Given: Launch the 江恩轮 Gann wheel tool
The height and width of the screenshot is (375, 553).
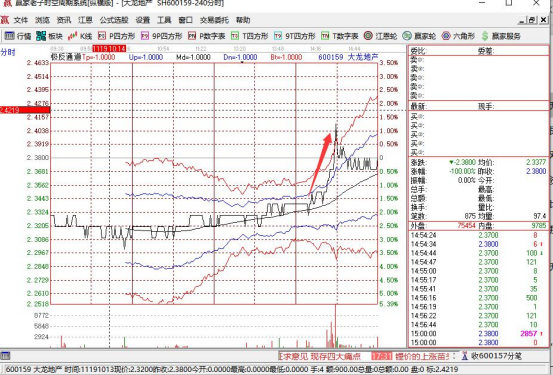Looking at the screenshot, I should click(381, 36).
